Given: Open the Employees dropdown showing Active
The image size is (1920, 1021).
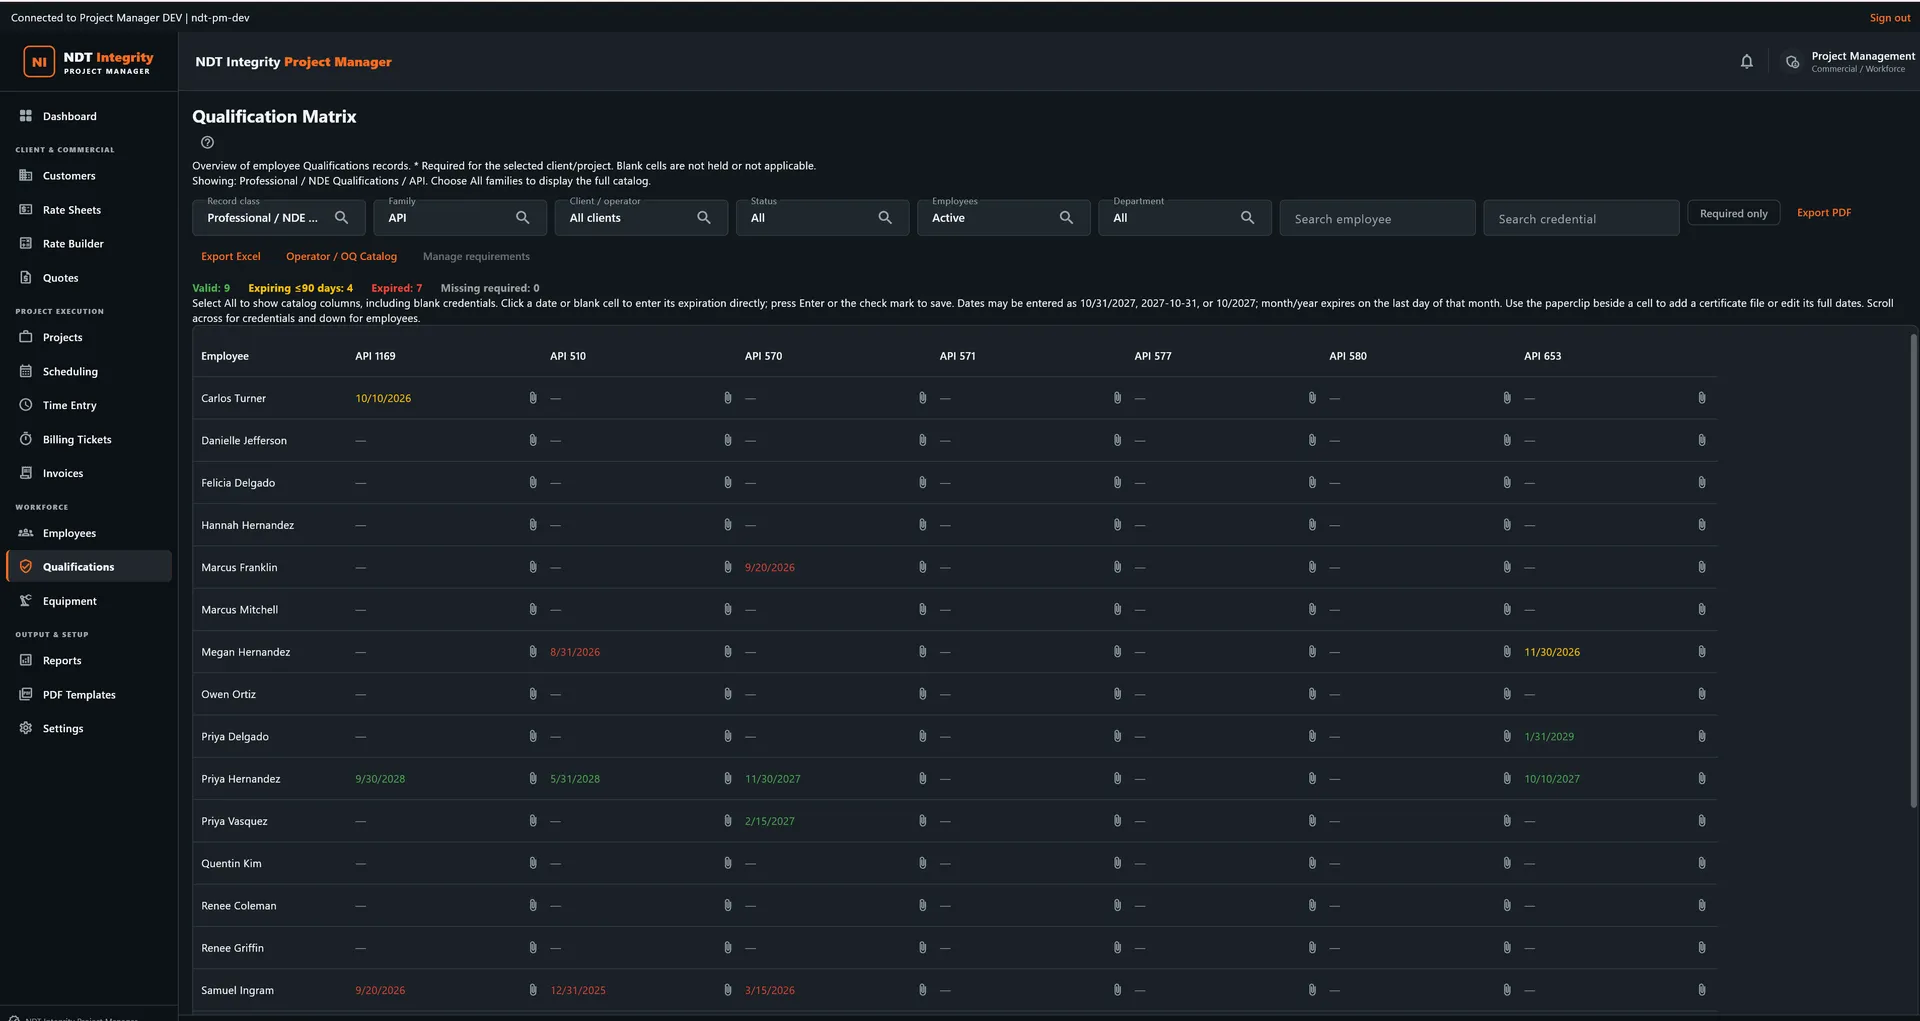Looking at the screenshot, I should [1003, 217].
